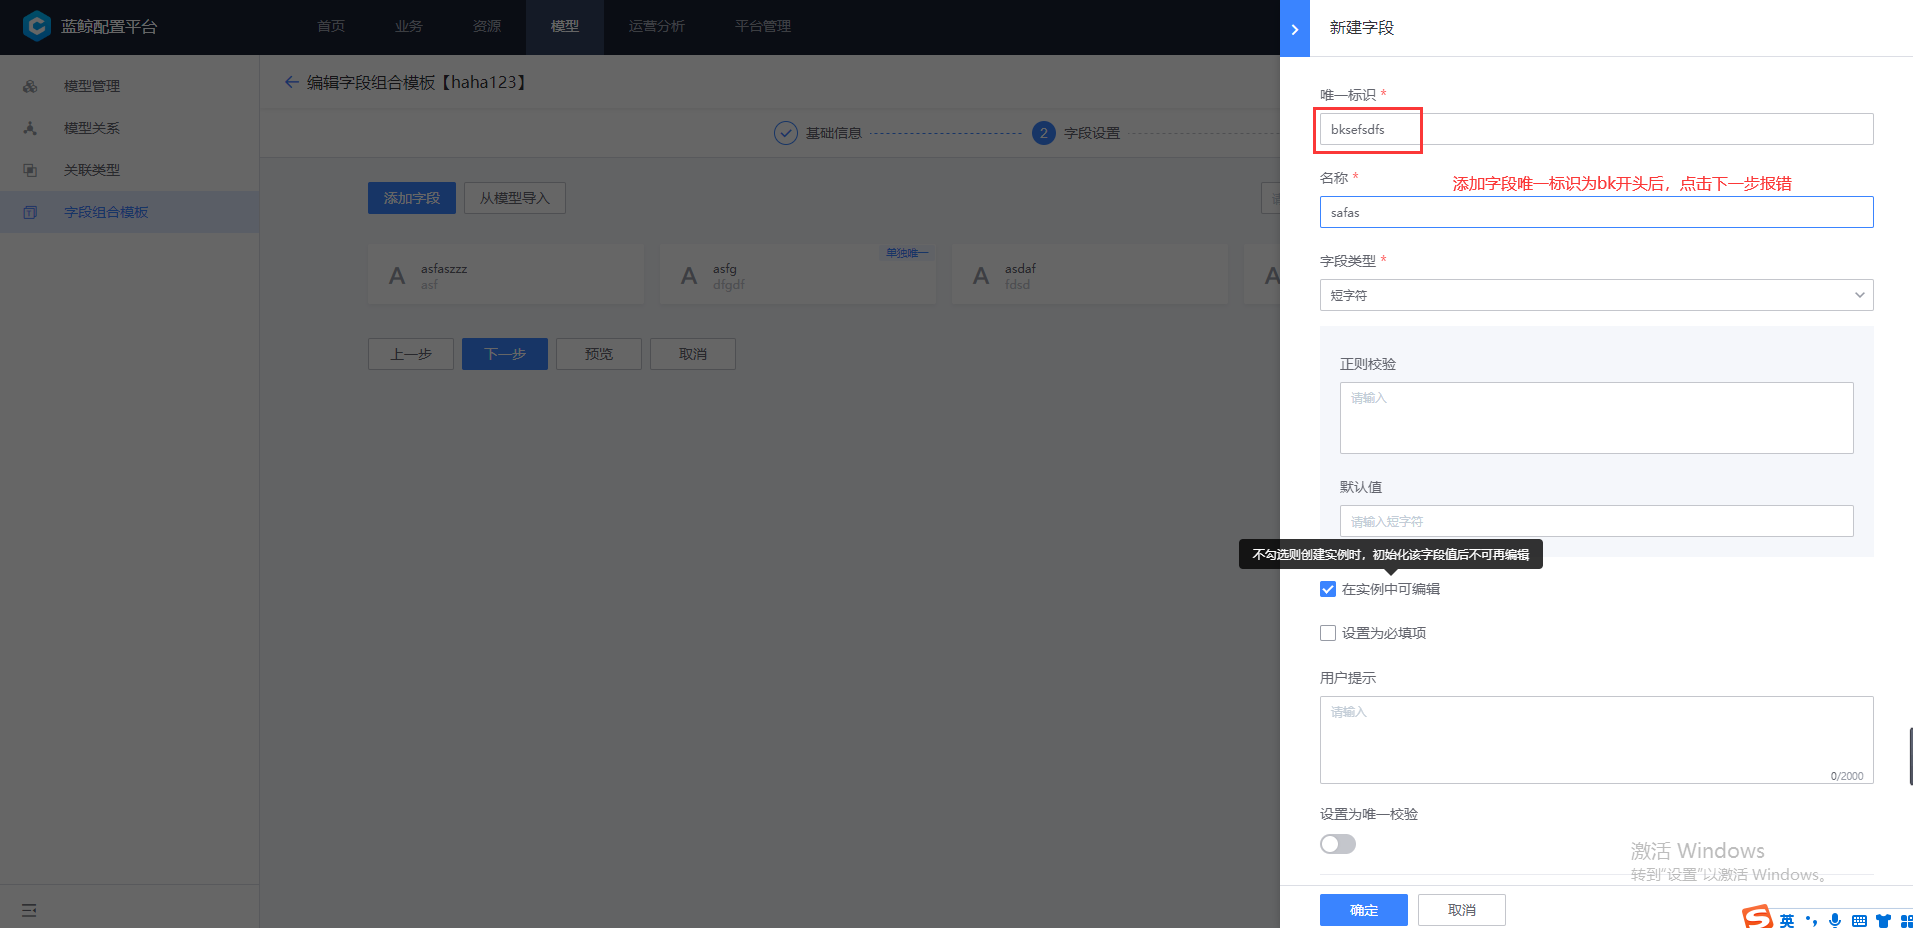Select the 模型关系 sidebar icon
The image size is (1913, 928).
tap(29, 127)
